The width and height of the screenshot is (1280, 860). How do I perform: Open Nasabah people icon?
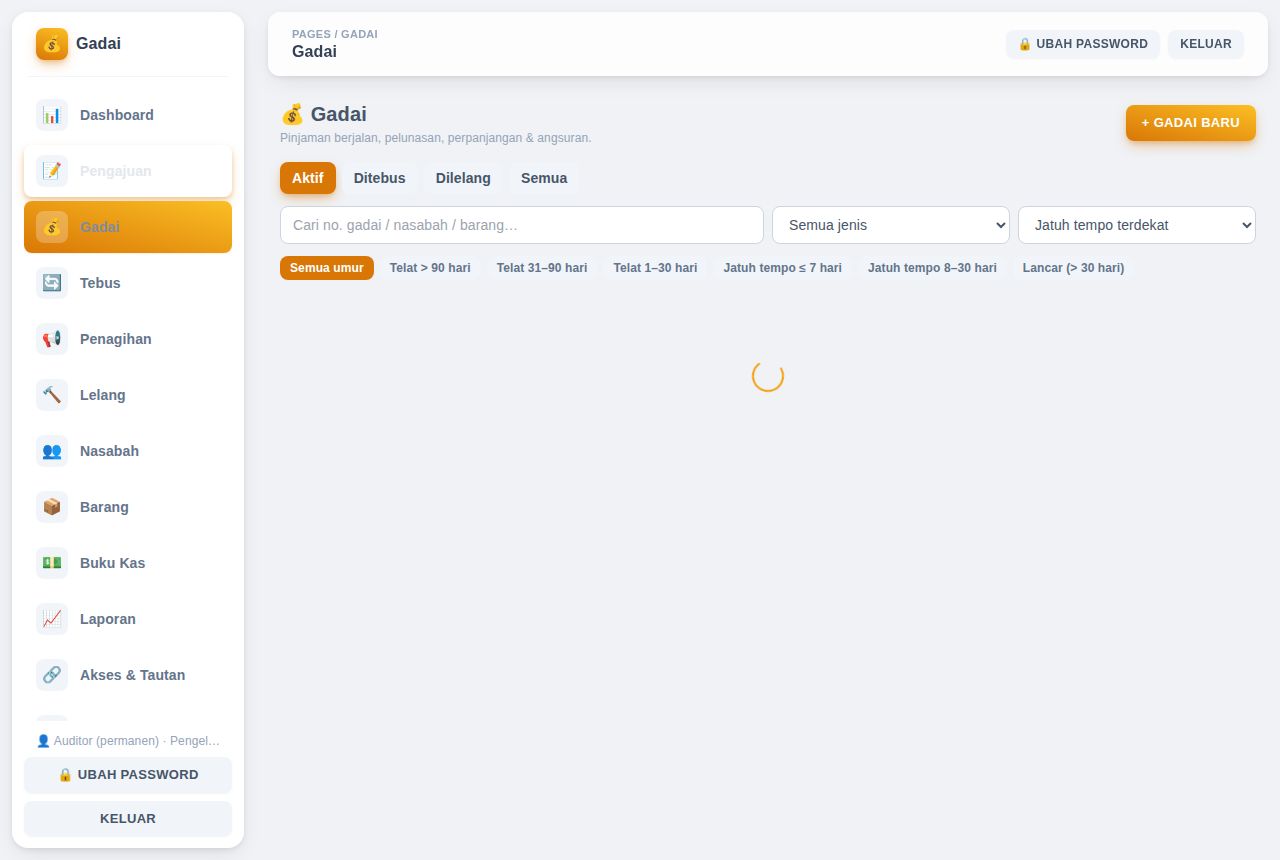52,451
